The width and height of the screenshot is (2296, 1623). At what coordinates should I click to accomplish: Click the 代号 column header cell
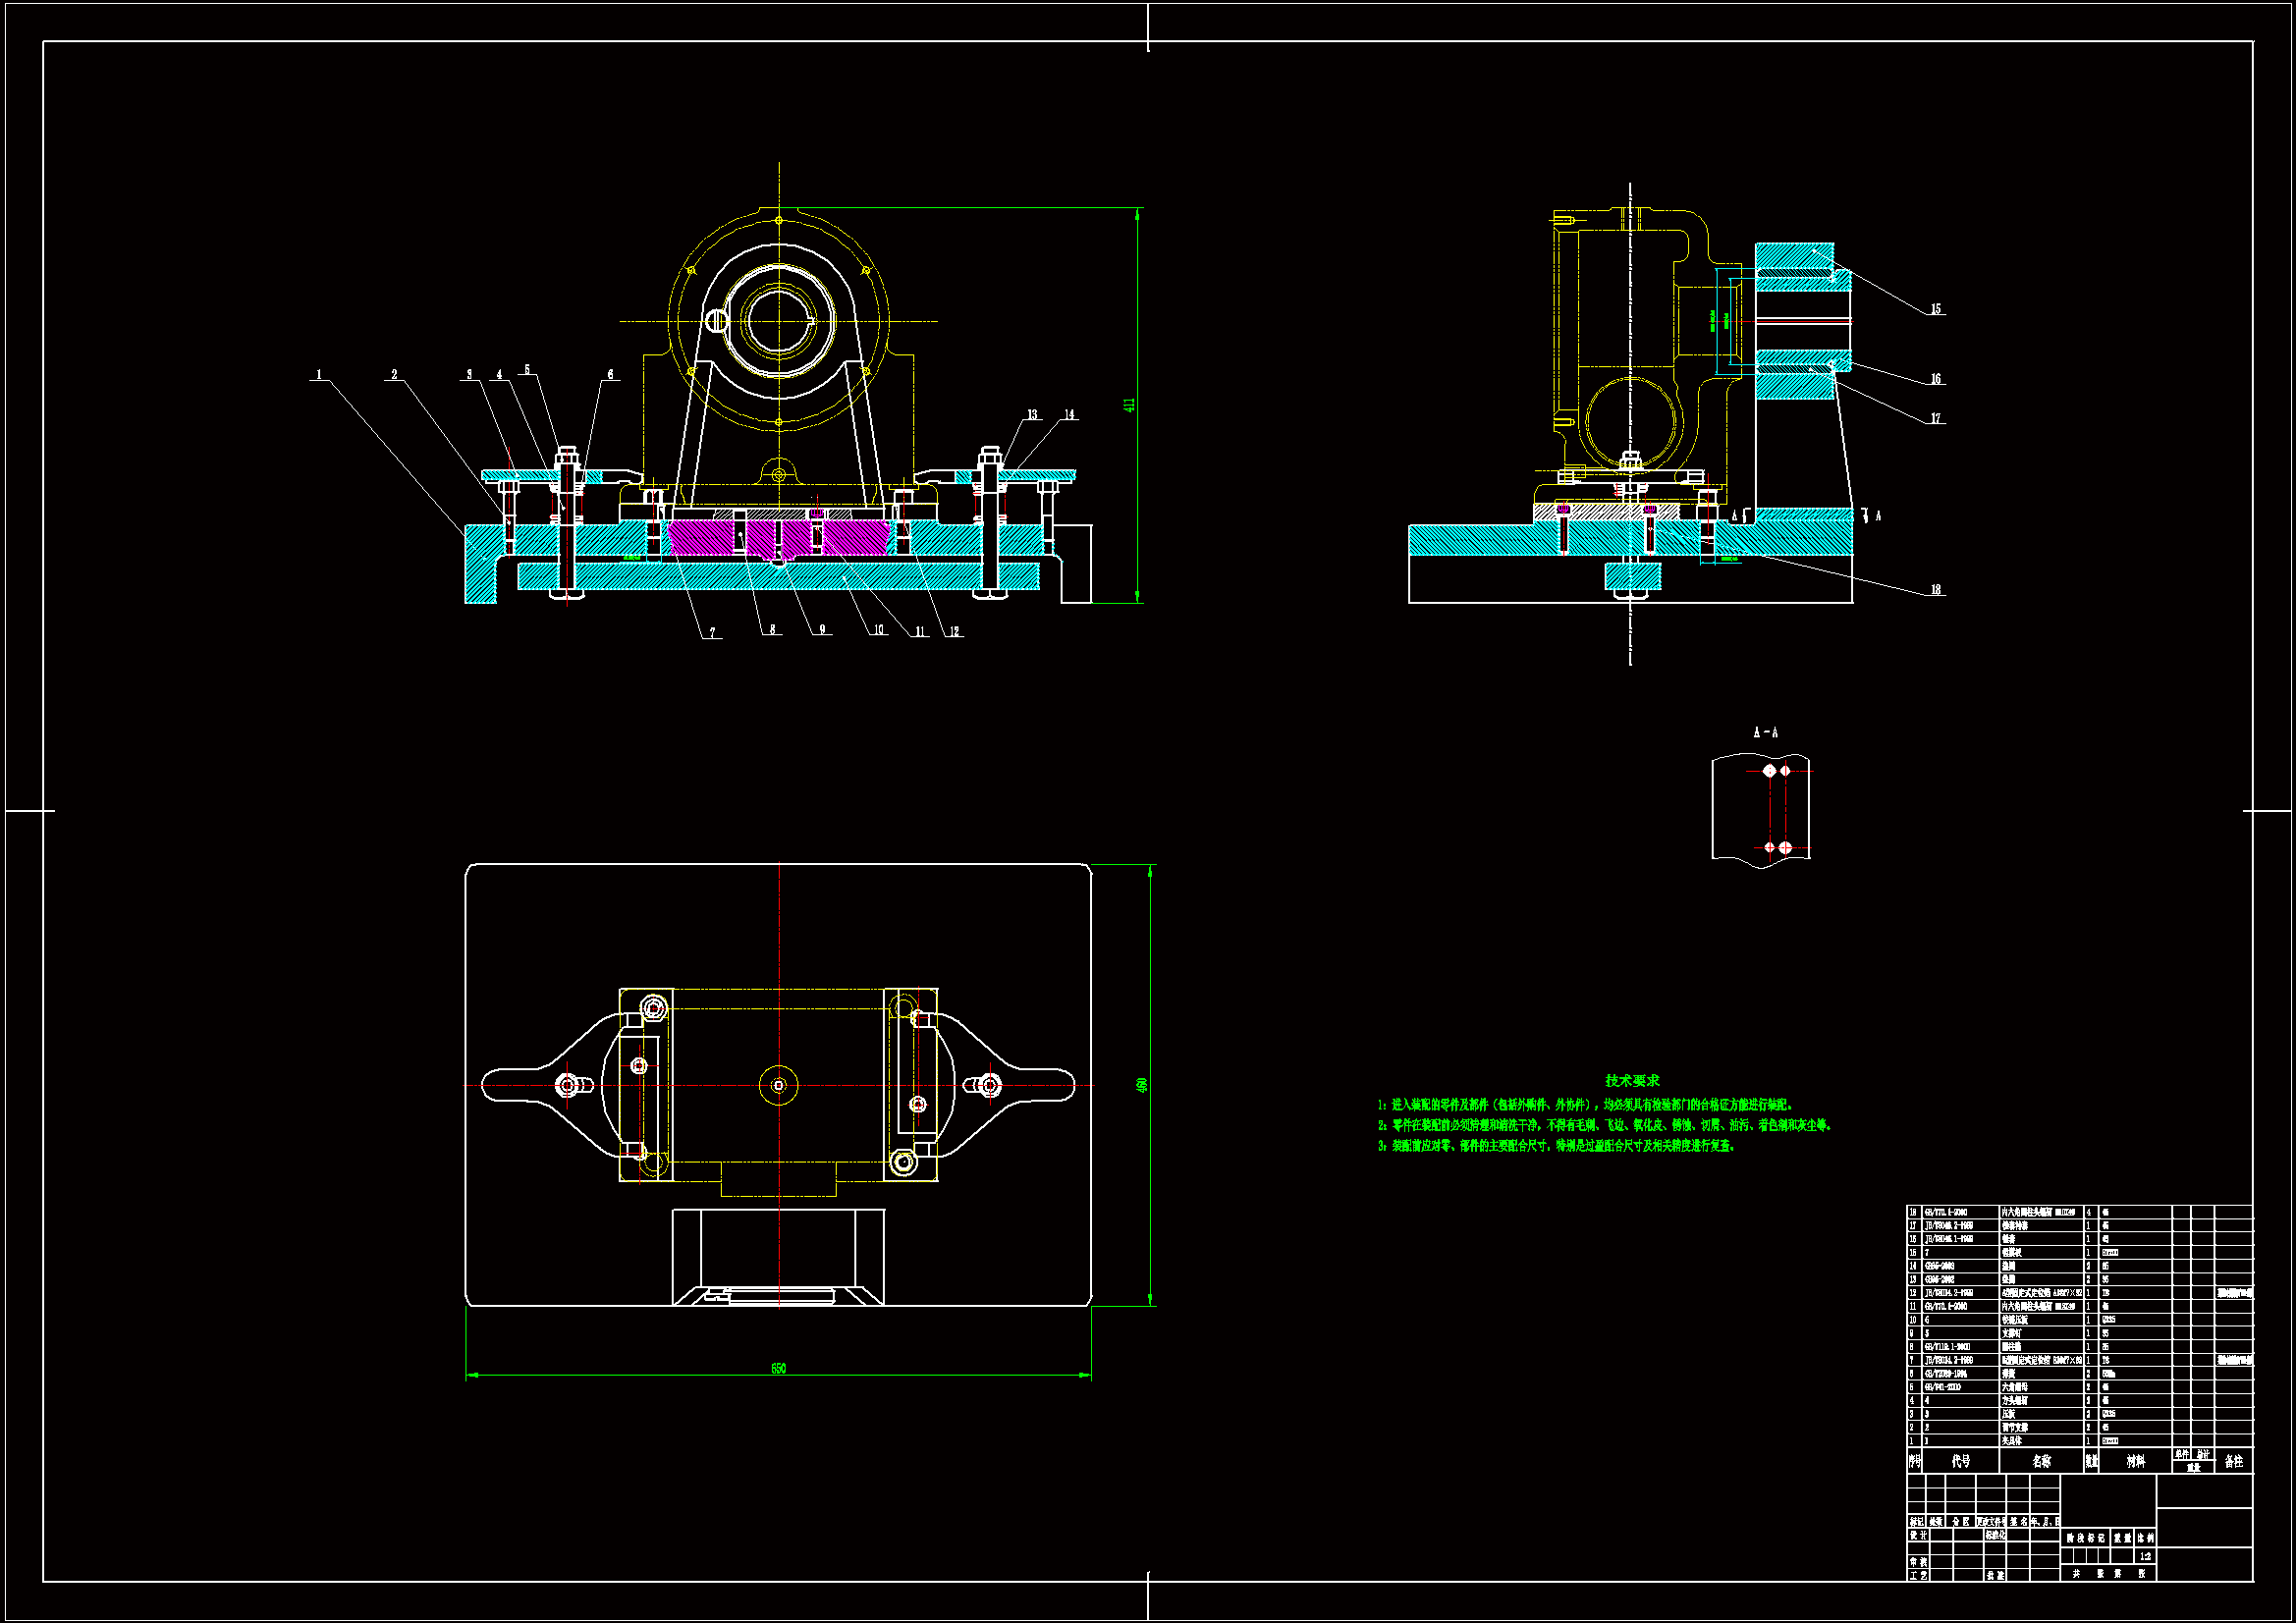(x=1960, y=1461)
